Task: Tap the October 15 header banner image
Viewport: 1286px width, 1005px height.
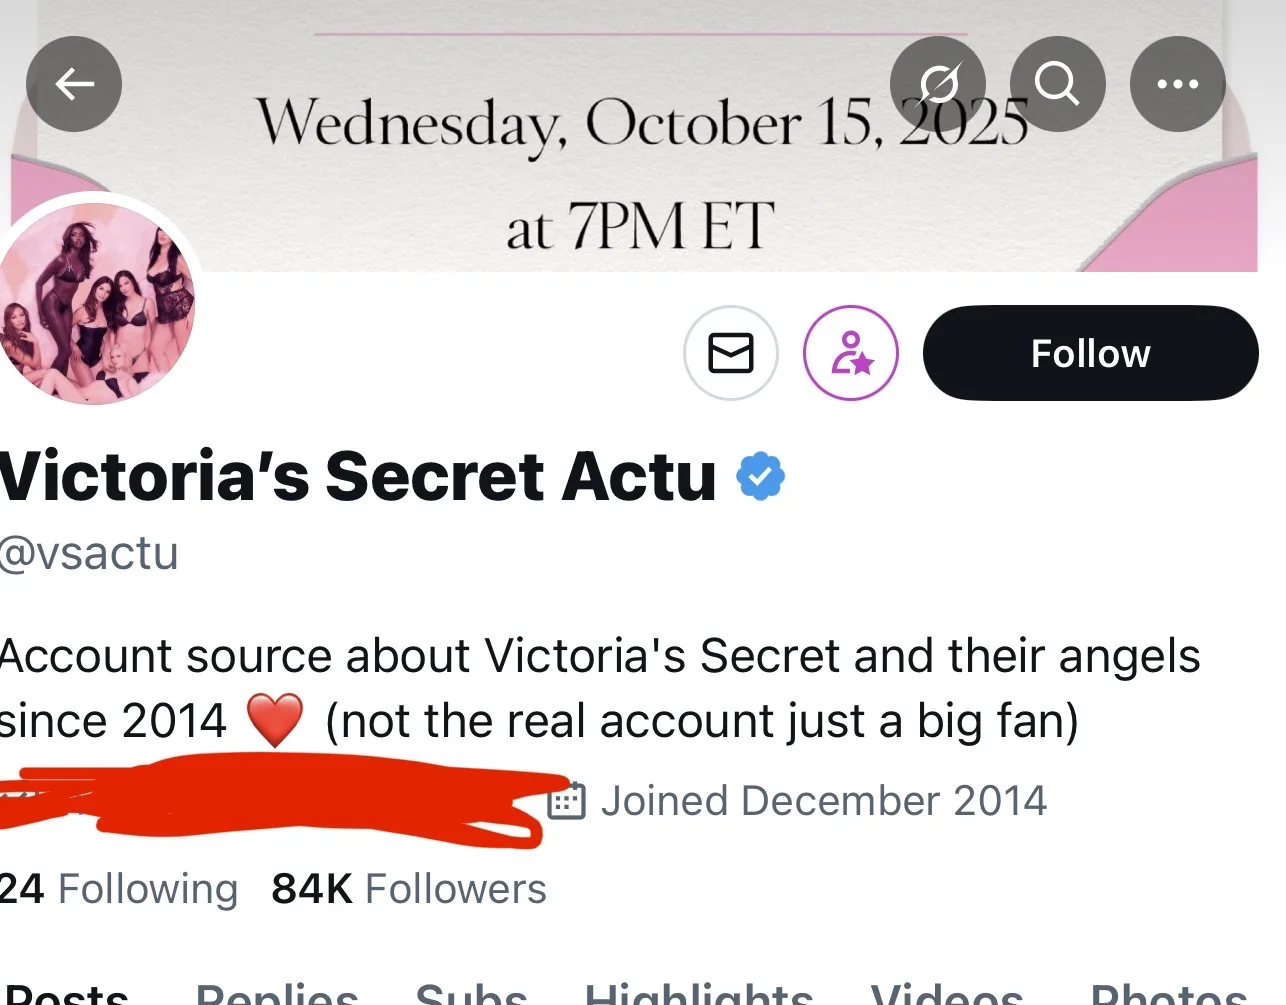Action: click(x=640, y=180)
